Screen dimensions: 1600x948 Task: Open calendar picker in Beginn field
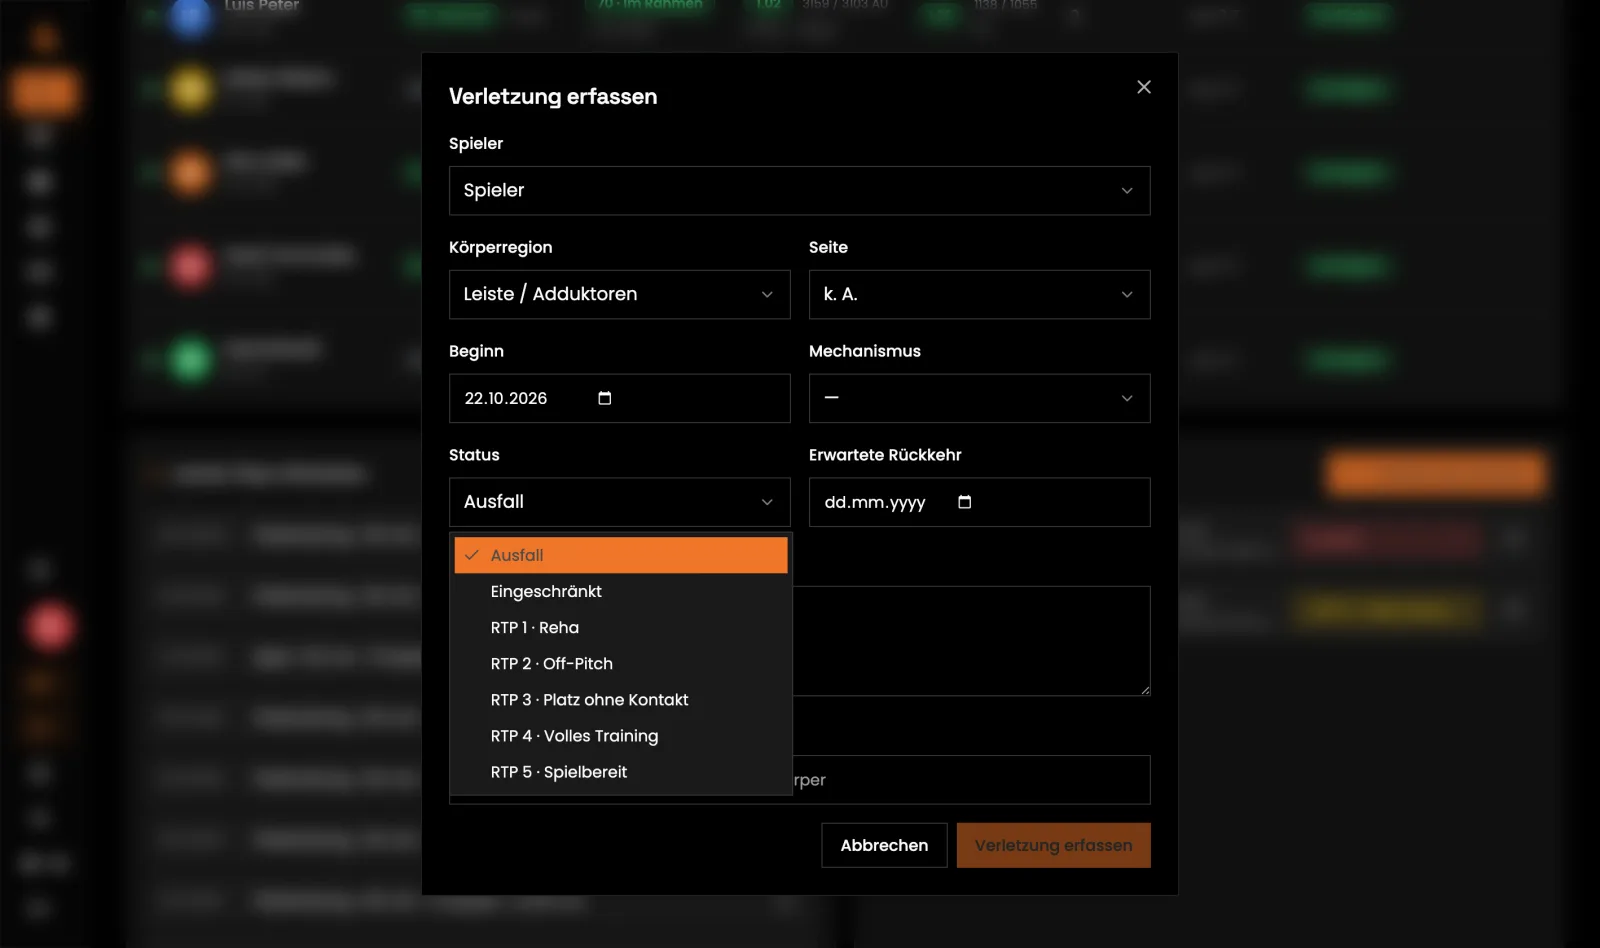click(x=604, y=398)
